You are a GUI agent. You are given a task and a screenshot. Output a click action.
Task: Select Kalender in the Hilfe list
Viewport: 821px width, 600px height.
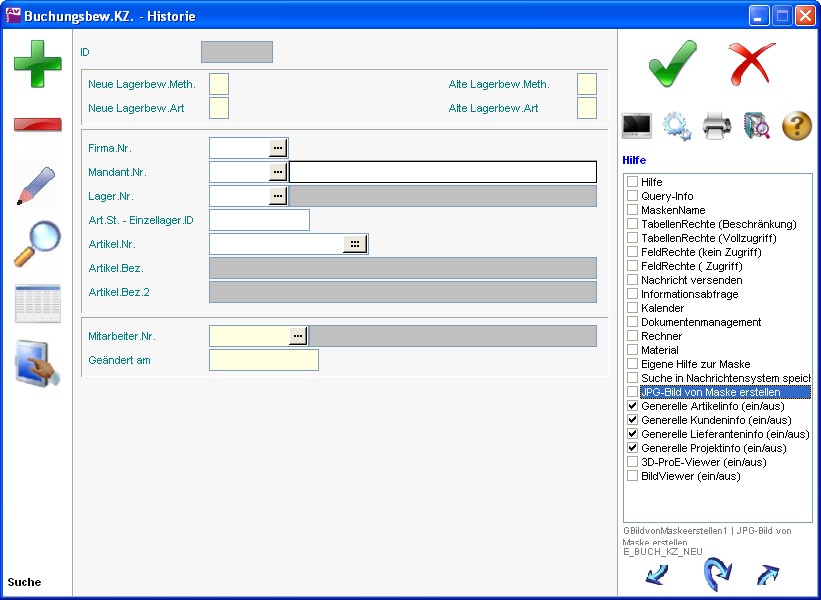point(662,309)
